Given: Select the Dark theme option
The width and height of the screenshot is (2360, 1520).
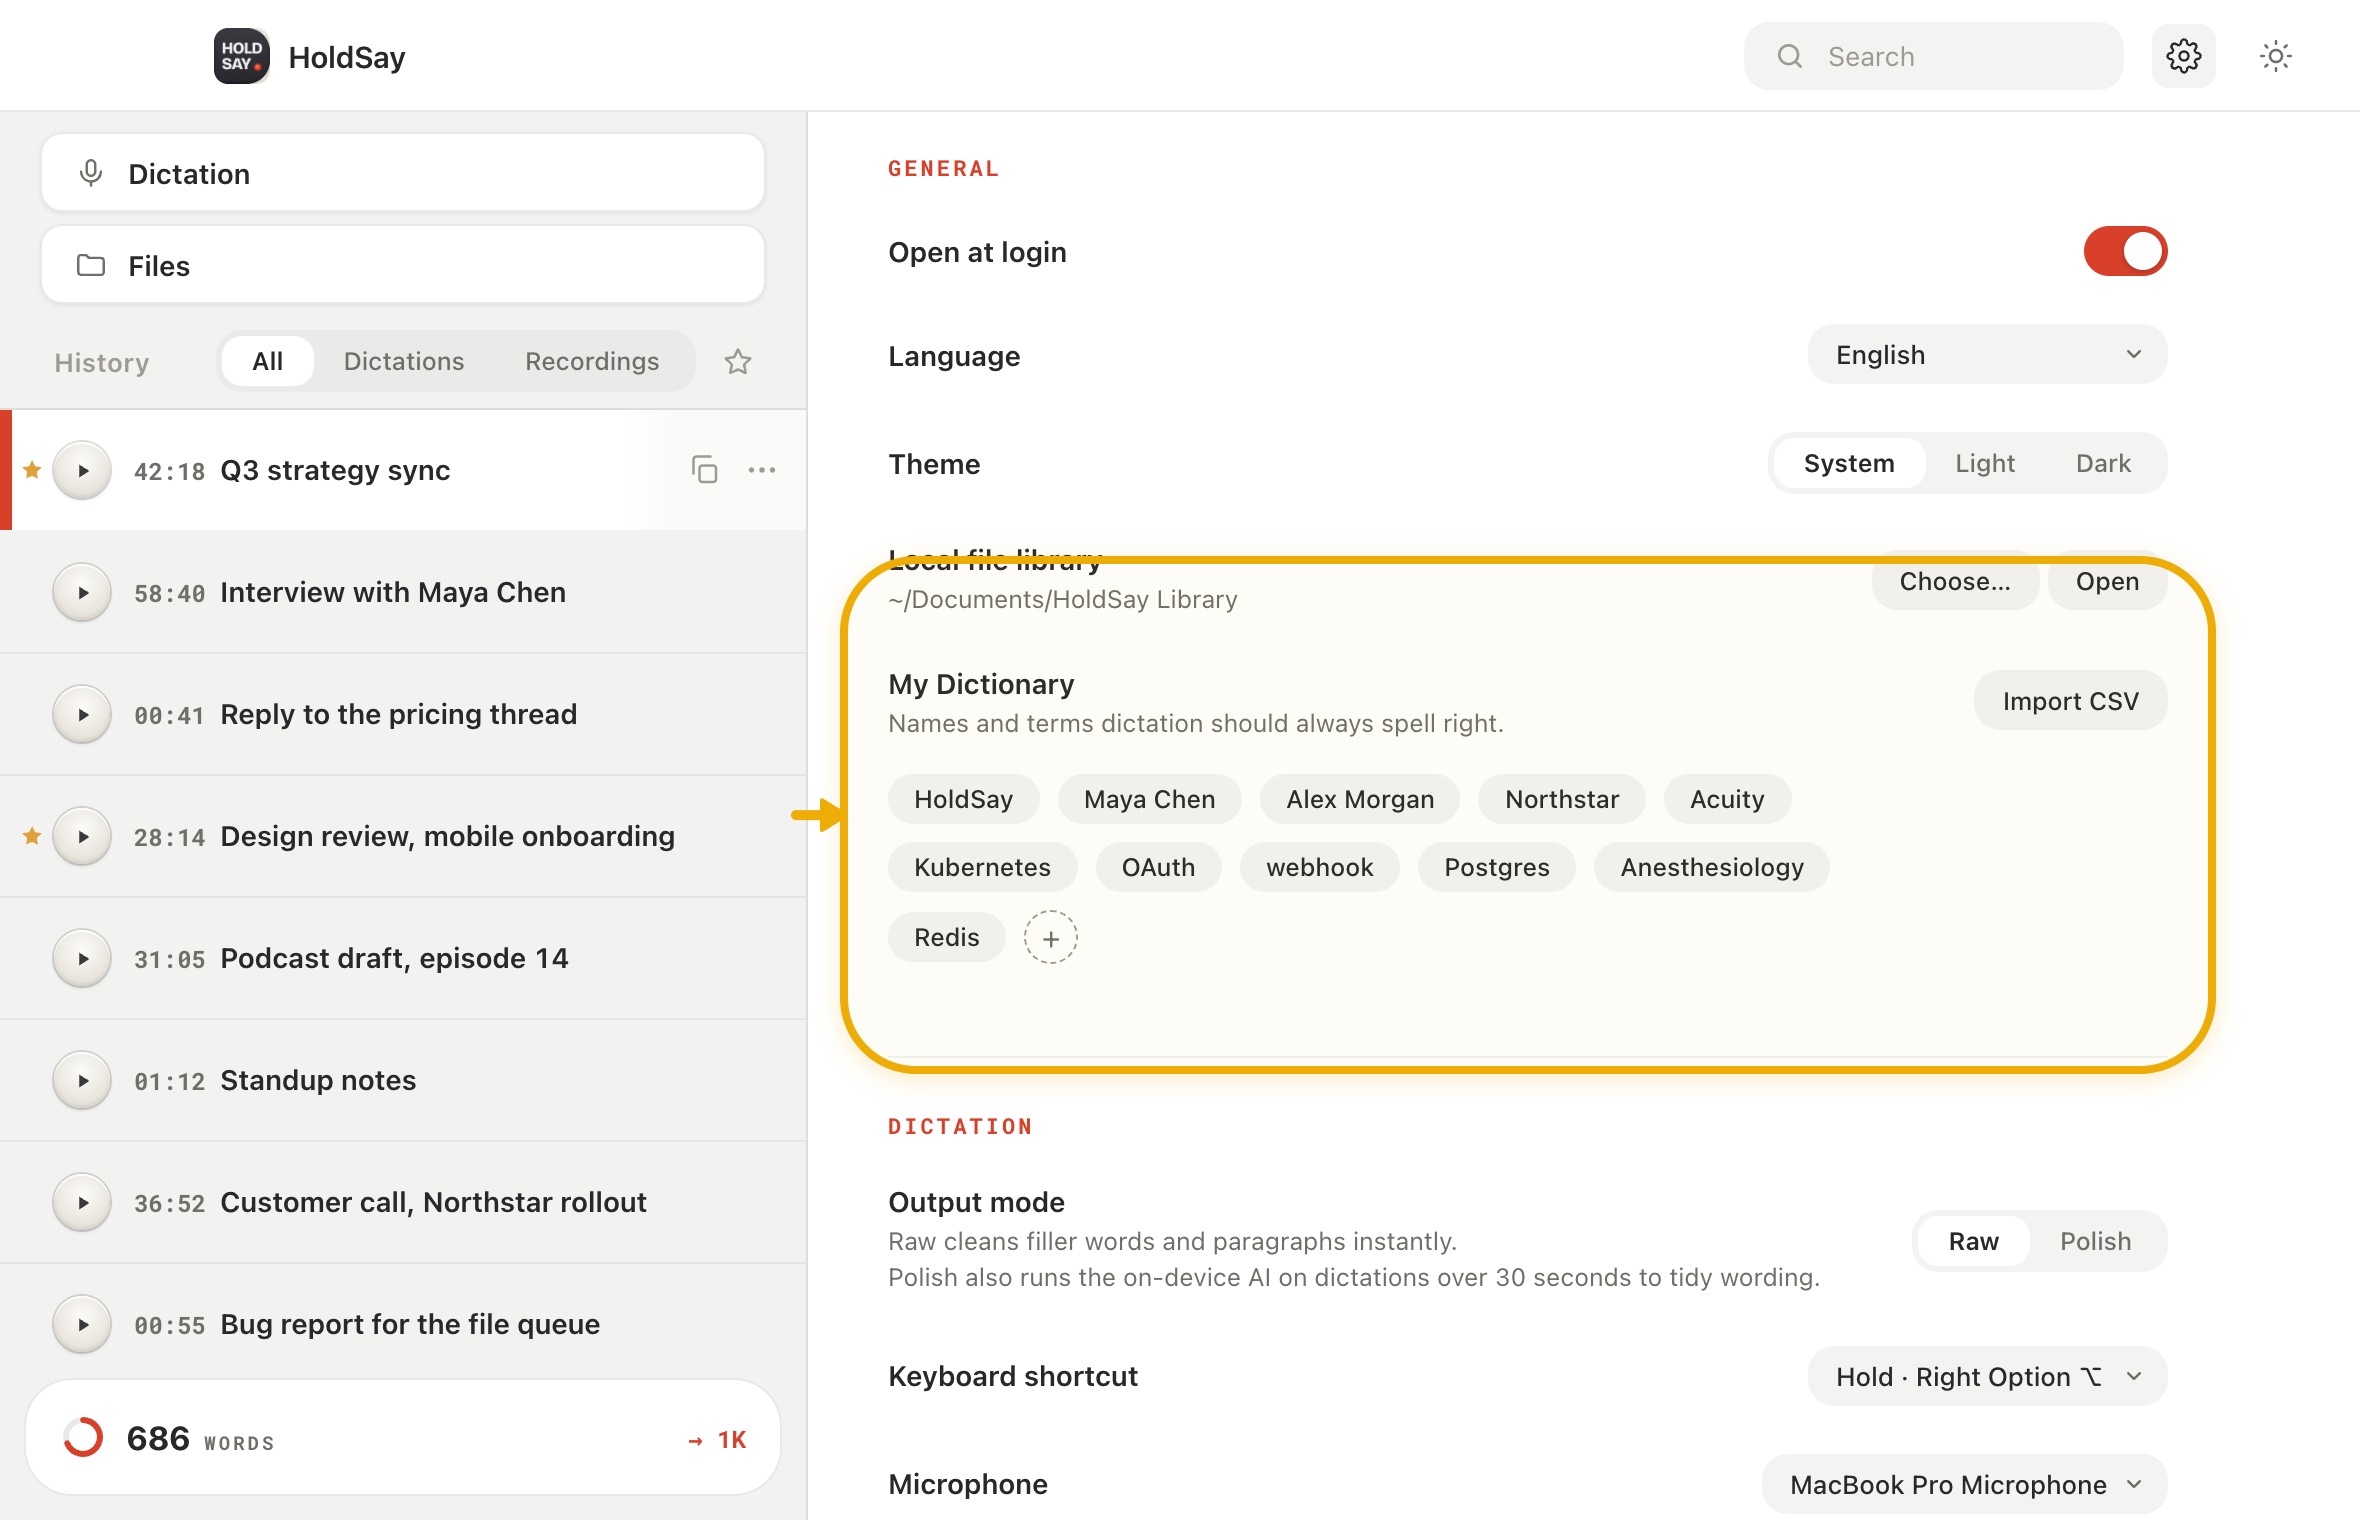Looking at the screenshot, I should (2103, 463).
